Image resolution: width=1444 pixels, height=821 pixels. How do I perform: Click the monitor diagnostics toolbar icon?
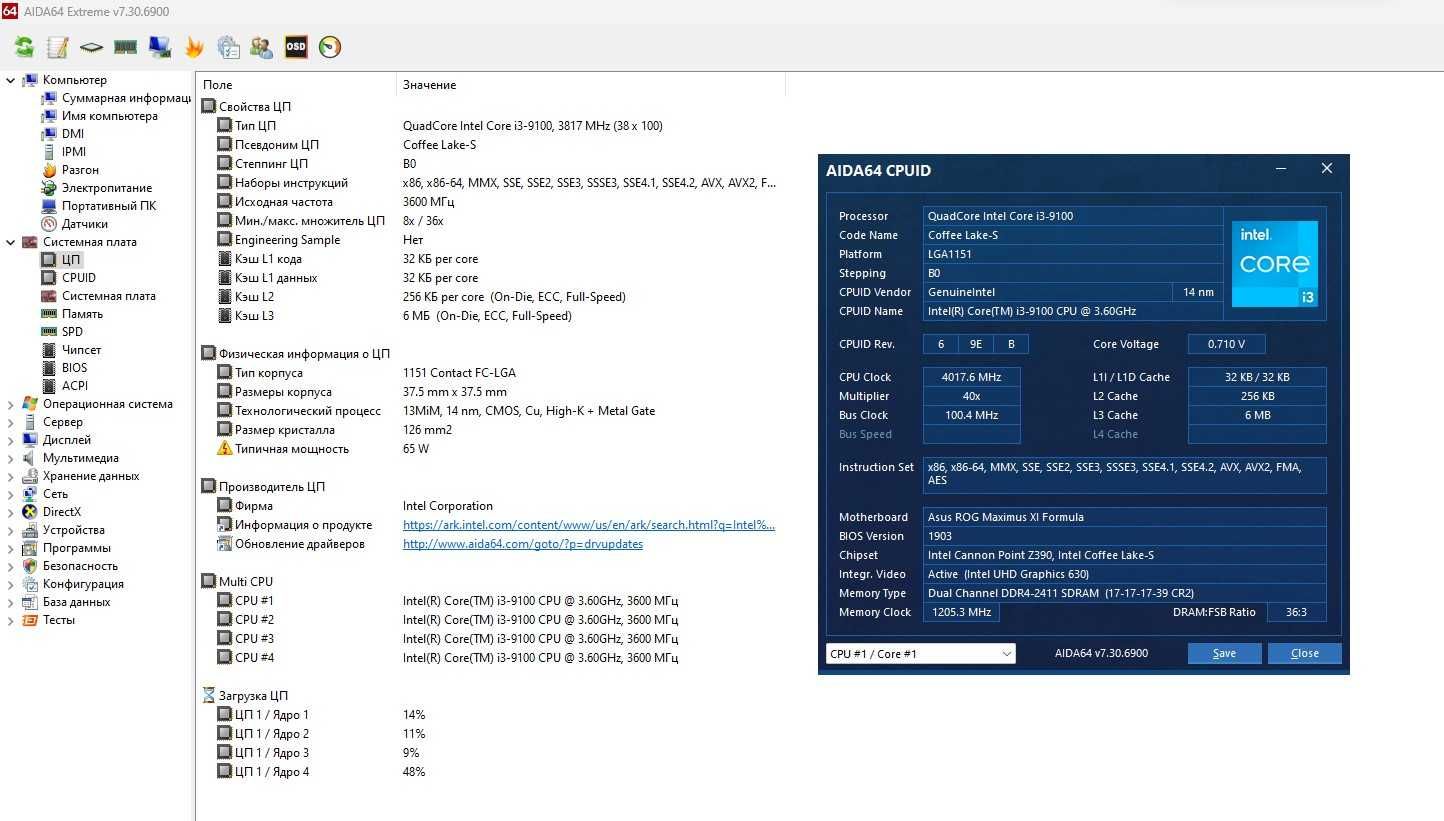pos(159,47)
